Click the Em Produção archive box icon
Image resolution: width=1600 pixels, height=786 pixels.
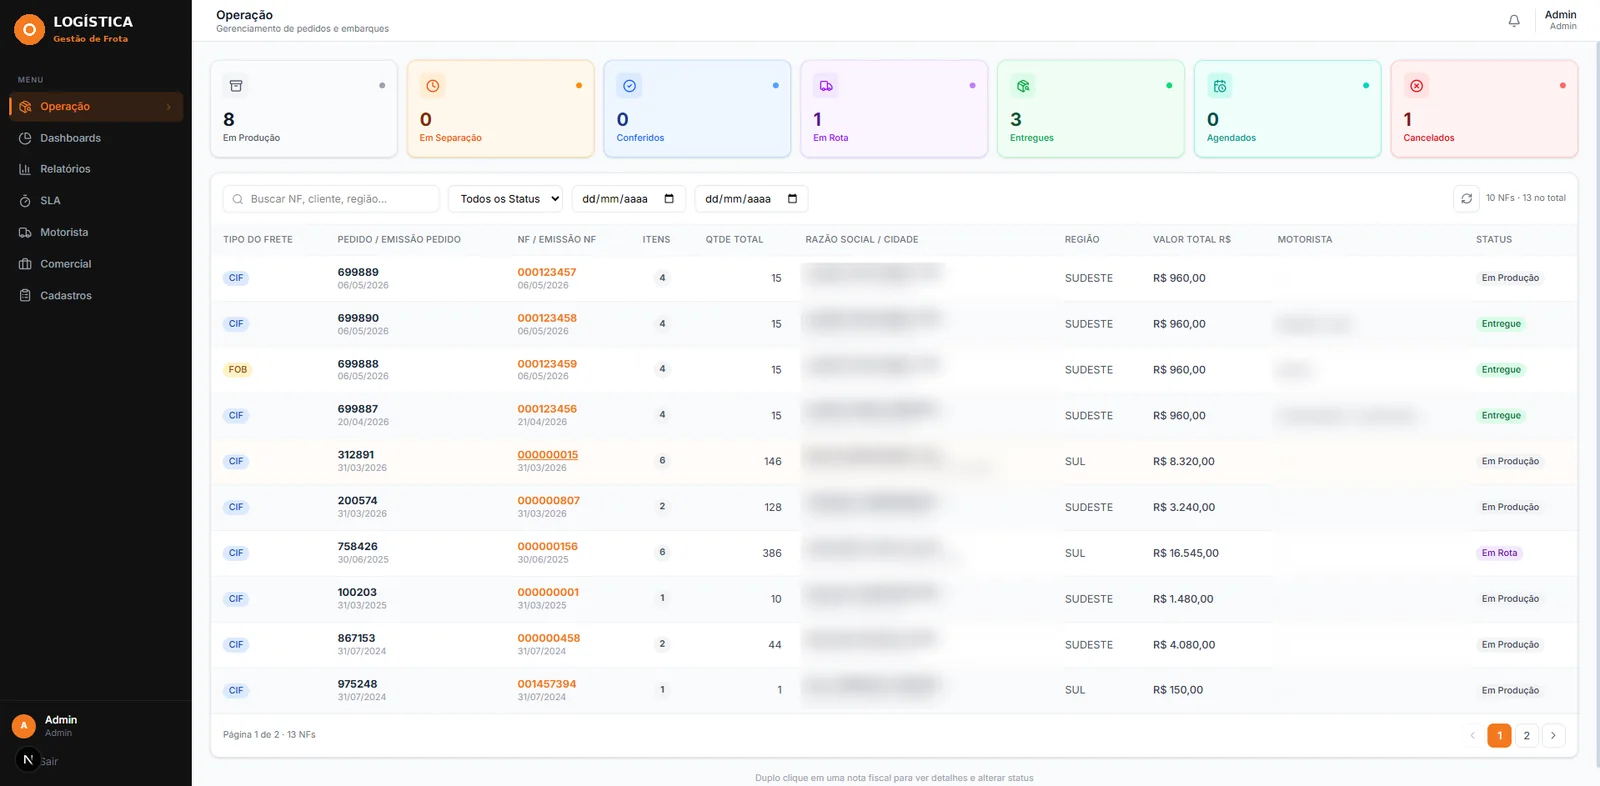(236, 86)
